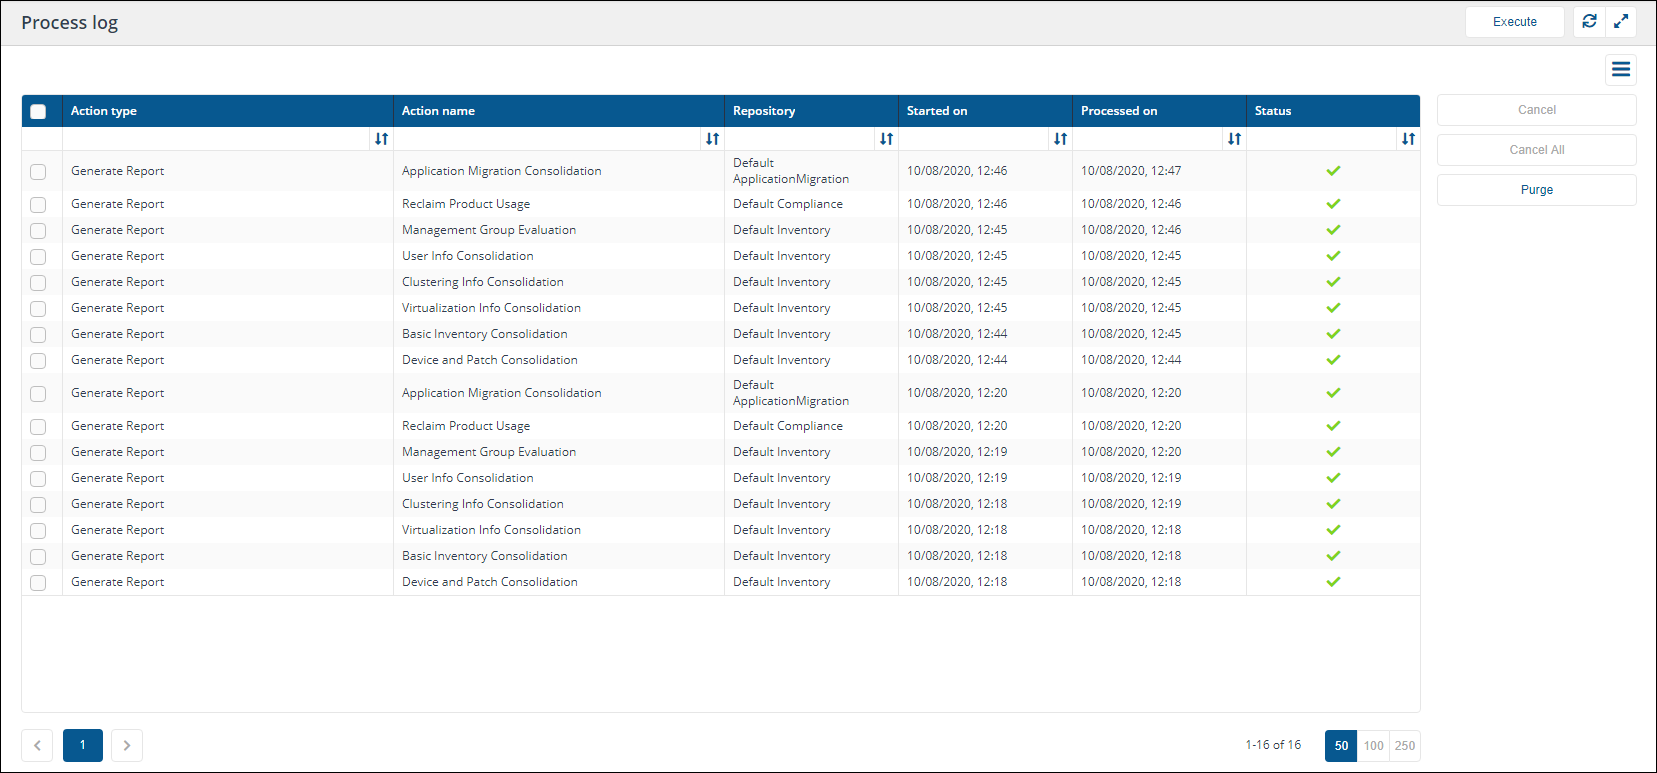This screenshot has height=773, width=1657.
Task: Click the Purge button
Action: coord(1536,190)
